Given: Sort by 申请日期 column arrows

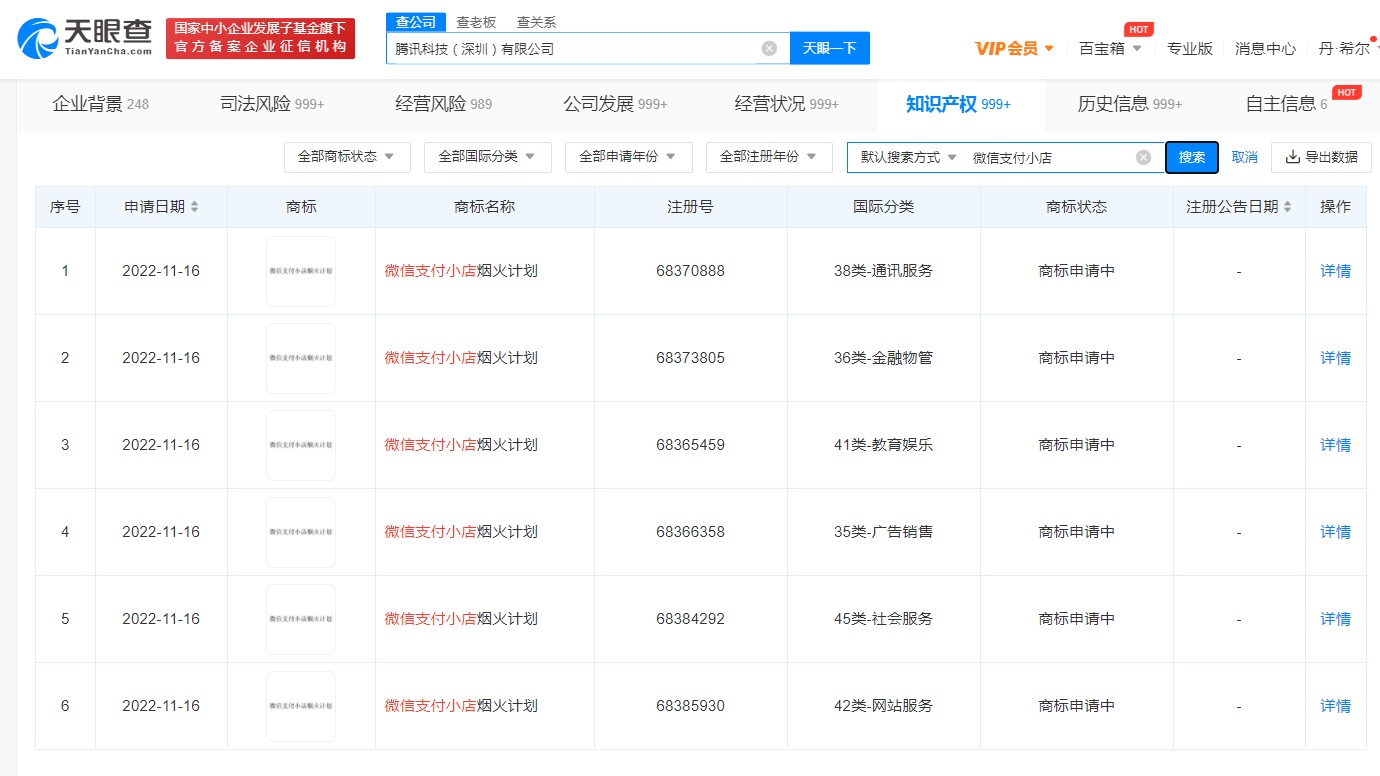Looking at the screenshot, I should [x=195, y=207].
